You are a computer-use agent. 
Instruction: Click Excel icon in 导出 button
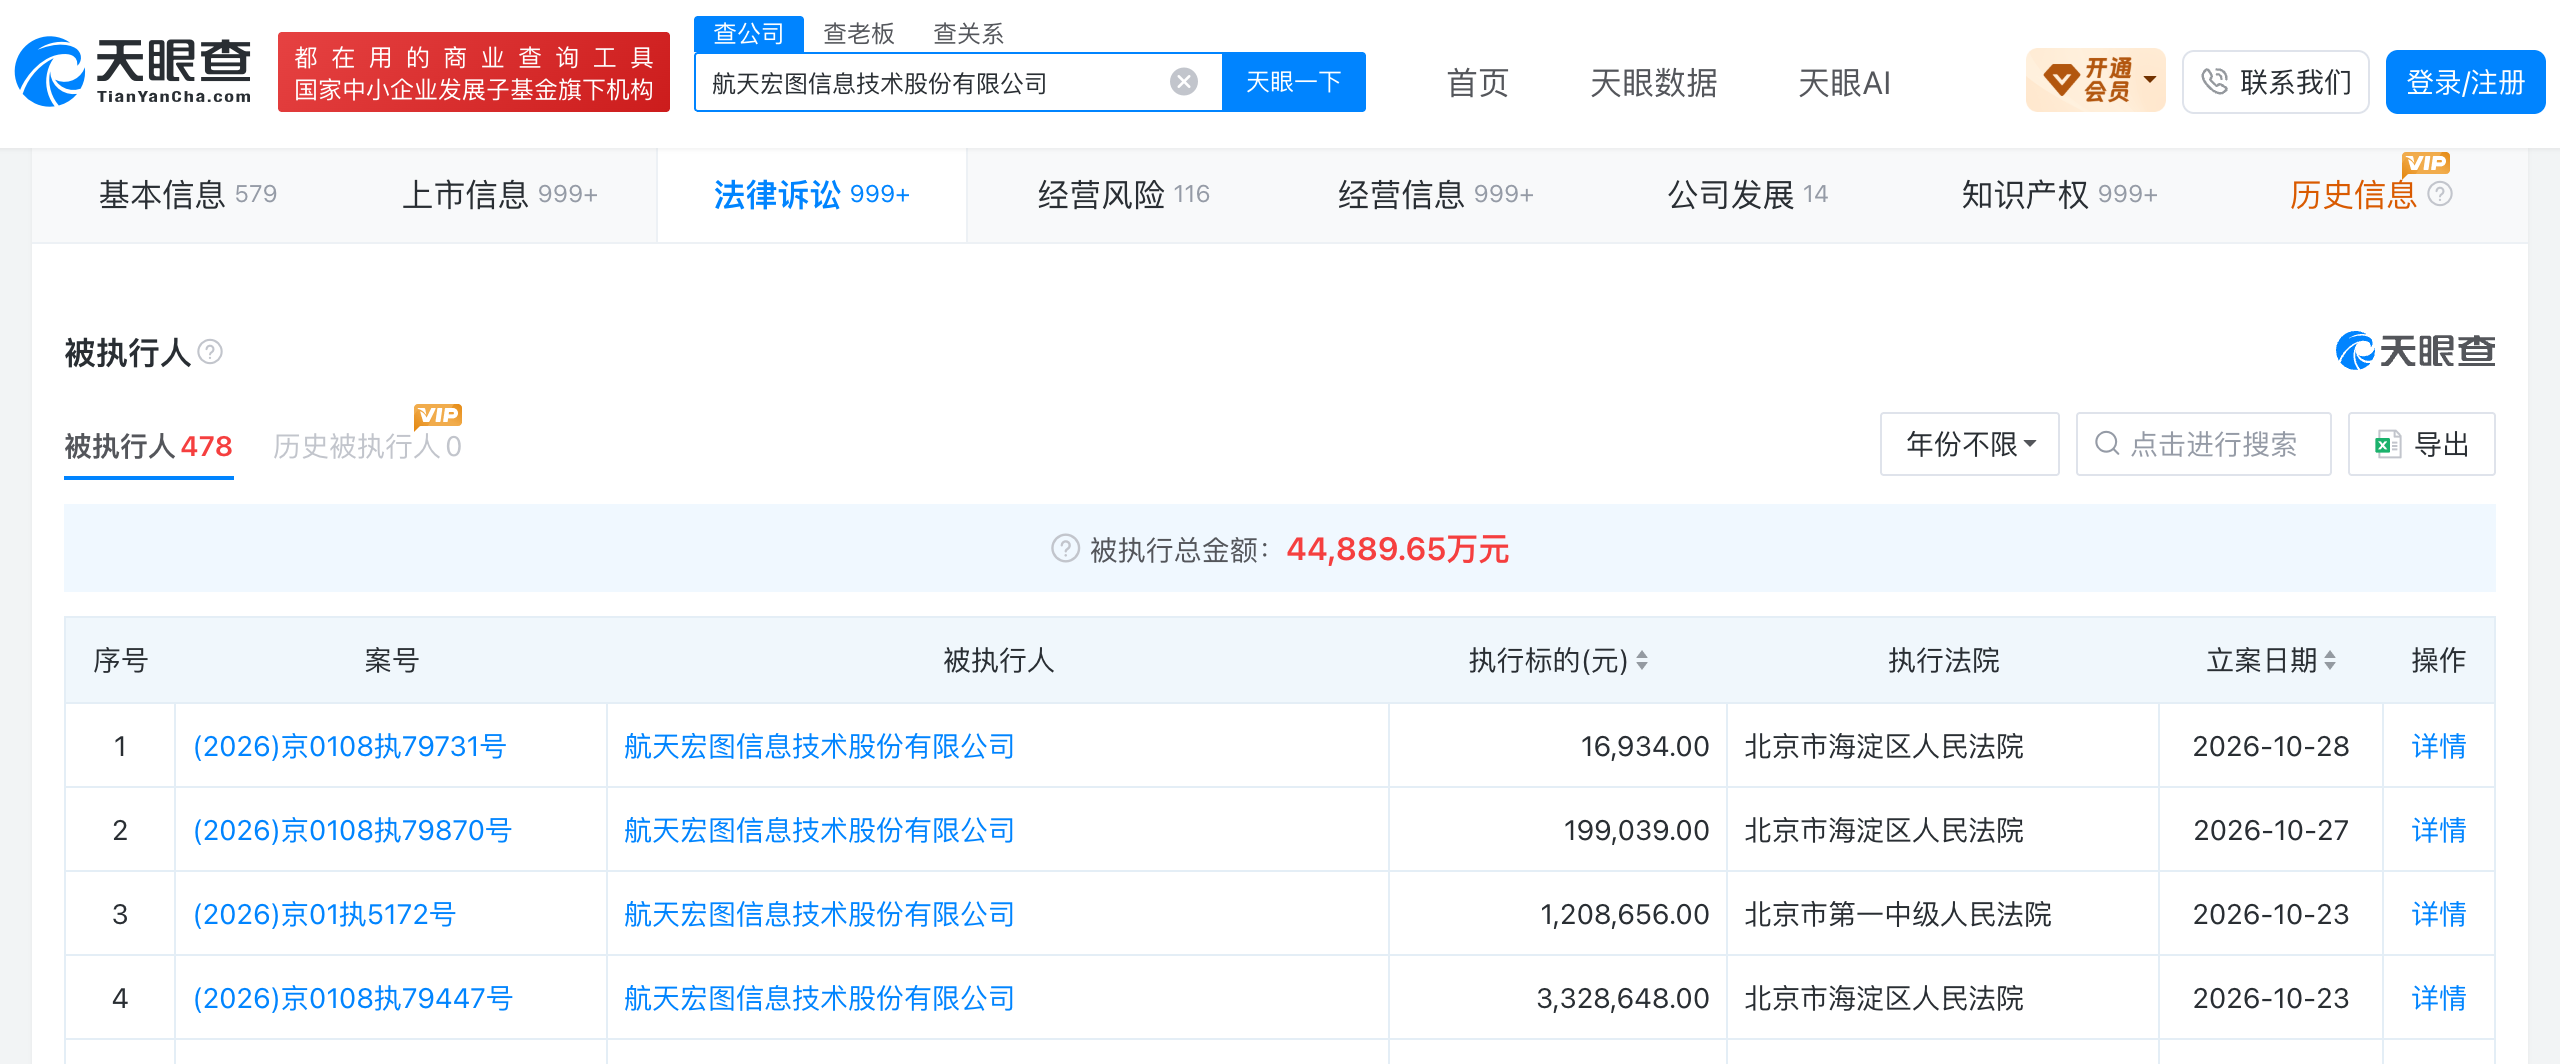(x=2388, y=444)
